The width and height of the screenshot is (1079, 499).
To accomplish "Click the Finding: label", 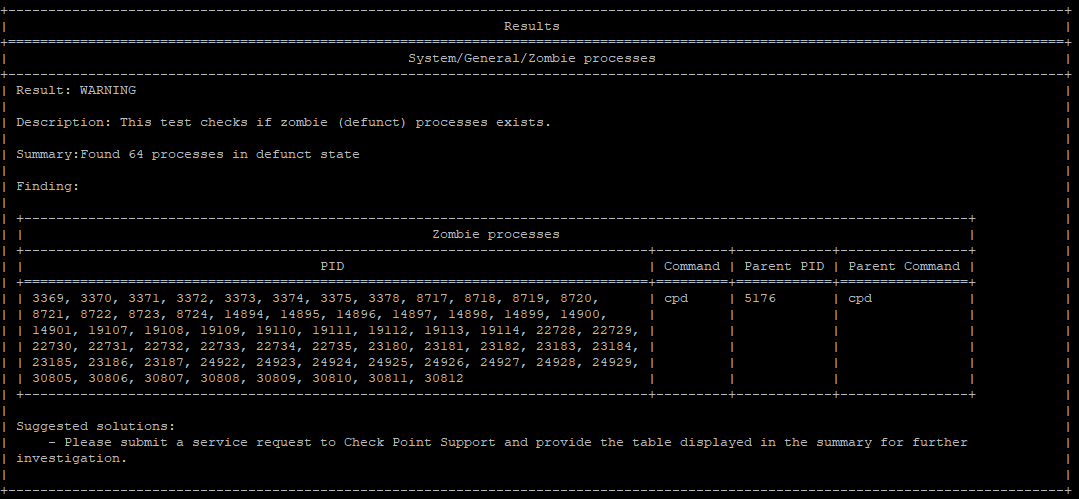I will pyautogui.click(x=47, y=186).
